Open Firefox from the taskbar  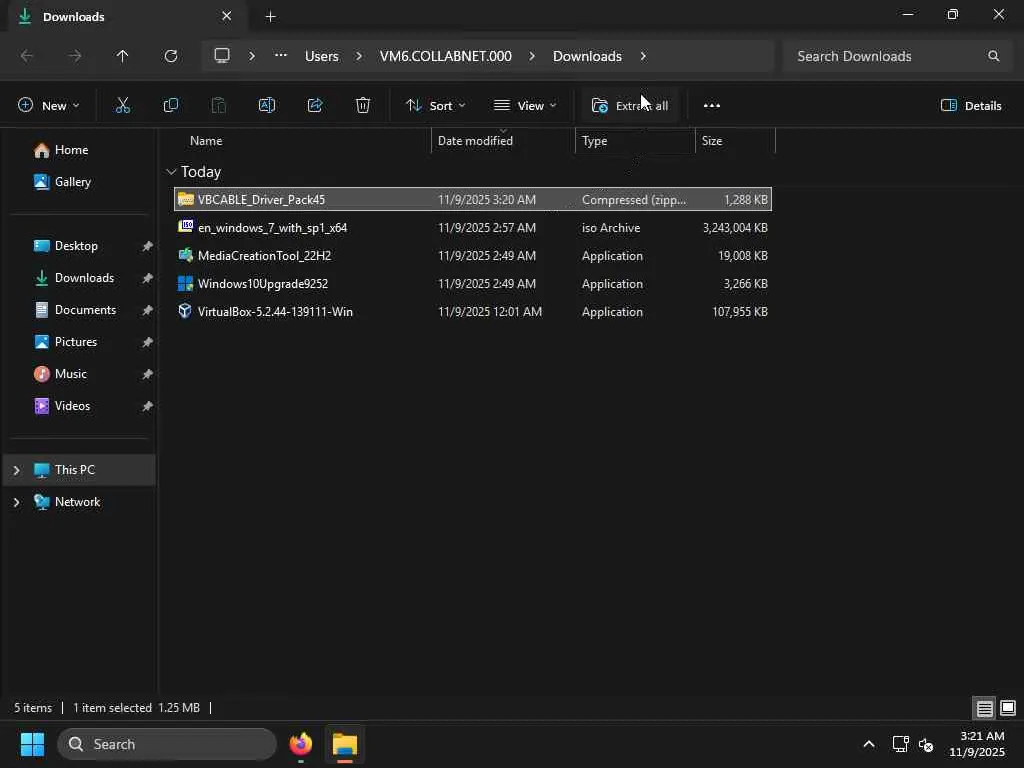301,744
